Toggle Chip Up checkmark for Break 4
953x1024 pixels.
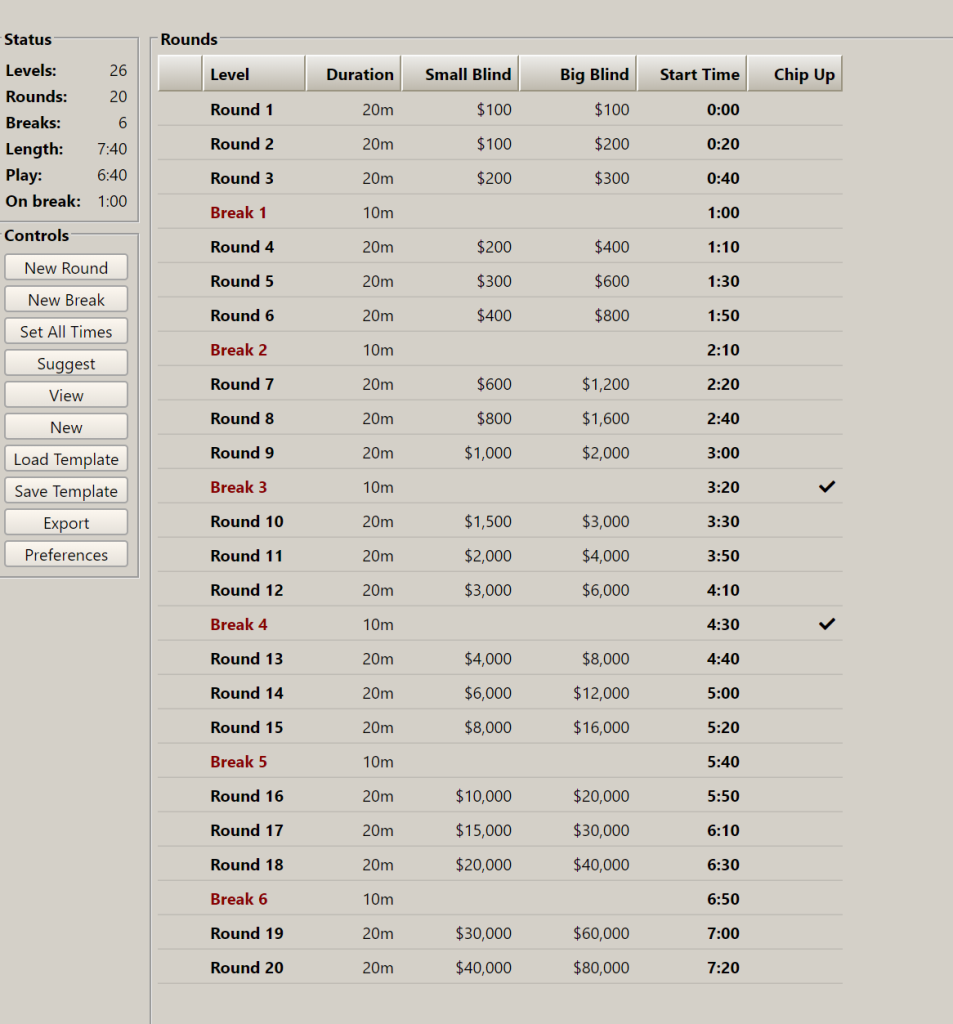(826, 624)
